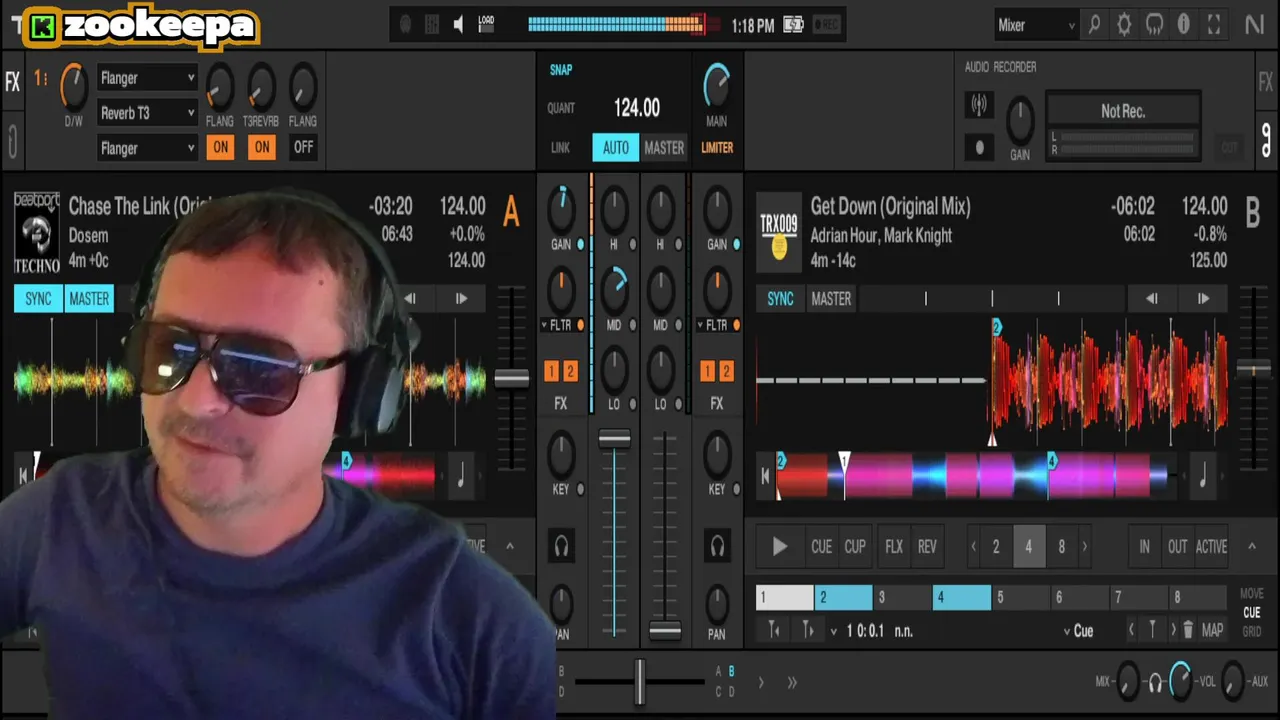Select empty hotcue slot 5

coord(1020,597)
